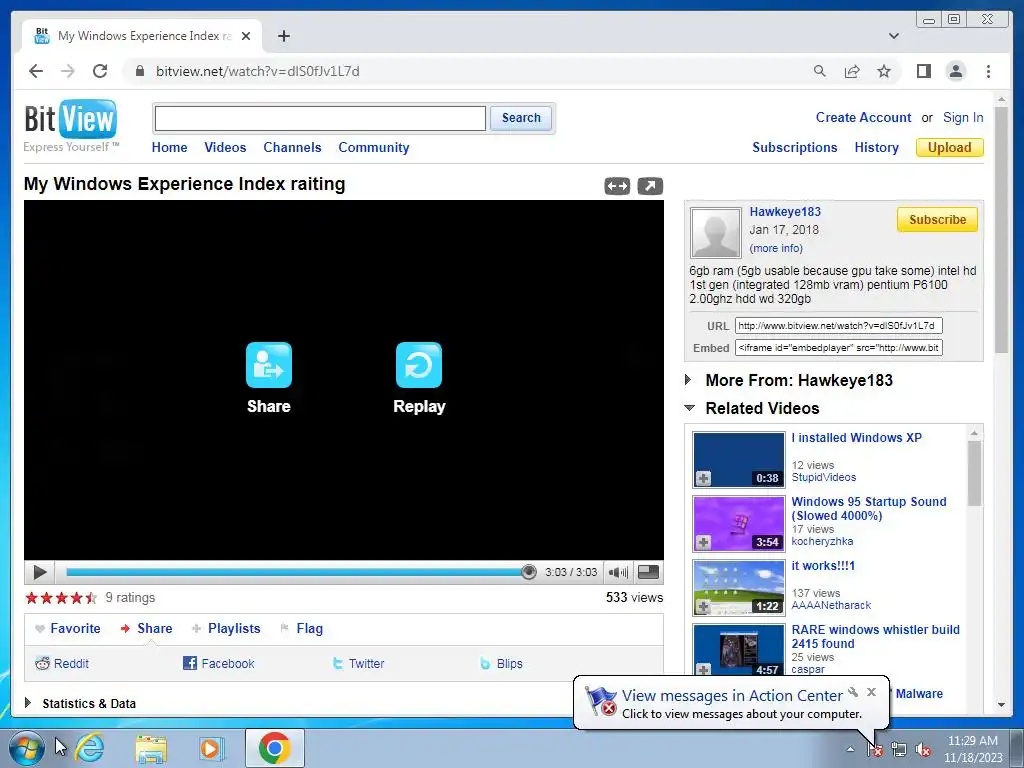Launch Internet Explorer from the taskbar

pos(89,748)
